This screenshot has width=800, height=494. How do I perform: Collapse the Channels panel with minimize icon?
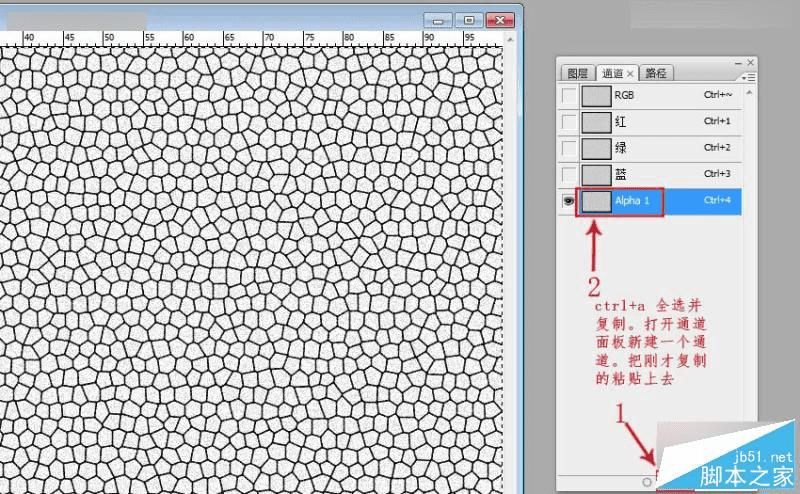(x=738, y=63)
